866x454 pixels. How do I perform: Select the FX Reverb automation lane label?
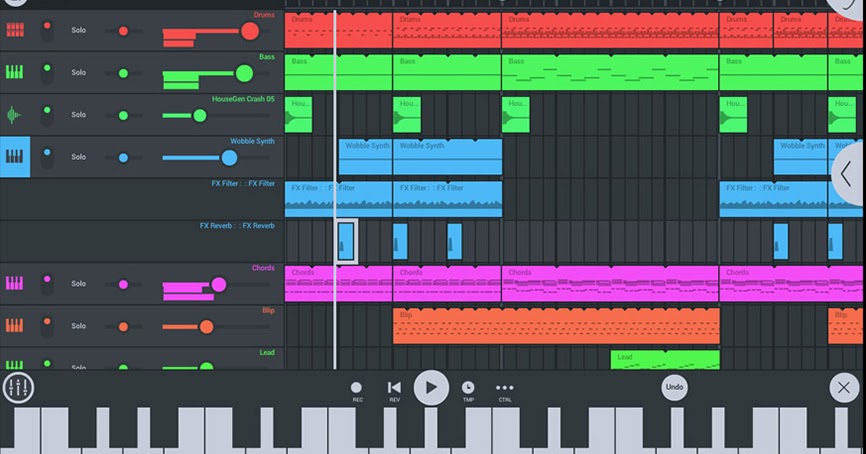coord(237,225)
